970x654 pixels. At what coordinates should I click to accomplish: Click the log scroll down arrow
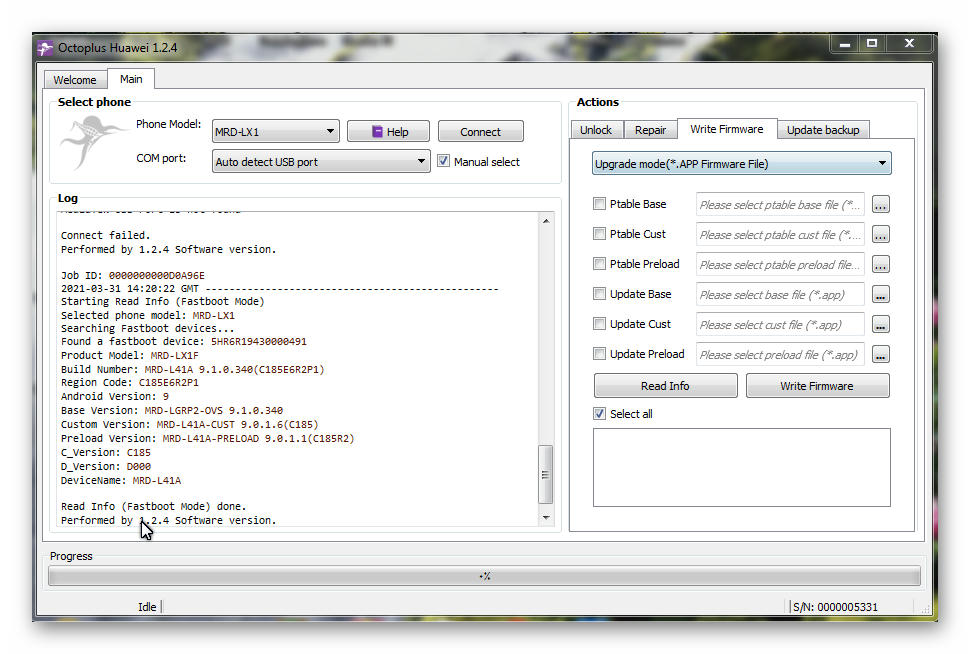(546, 517)
